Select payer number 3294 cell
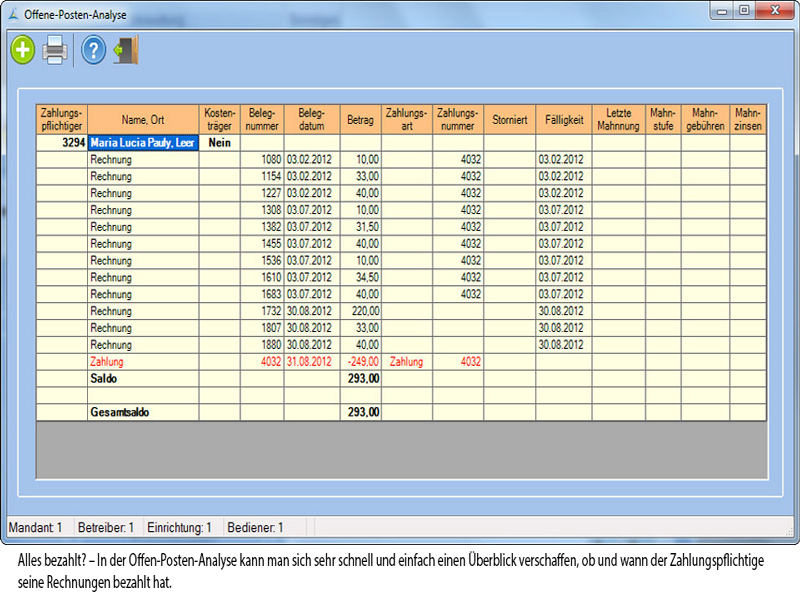 pyautogui.click(x=62, y=143)
